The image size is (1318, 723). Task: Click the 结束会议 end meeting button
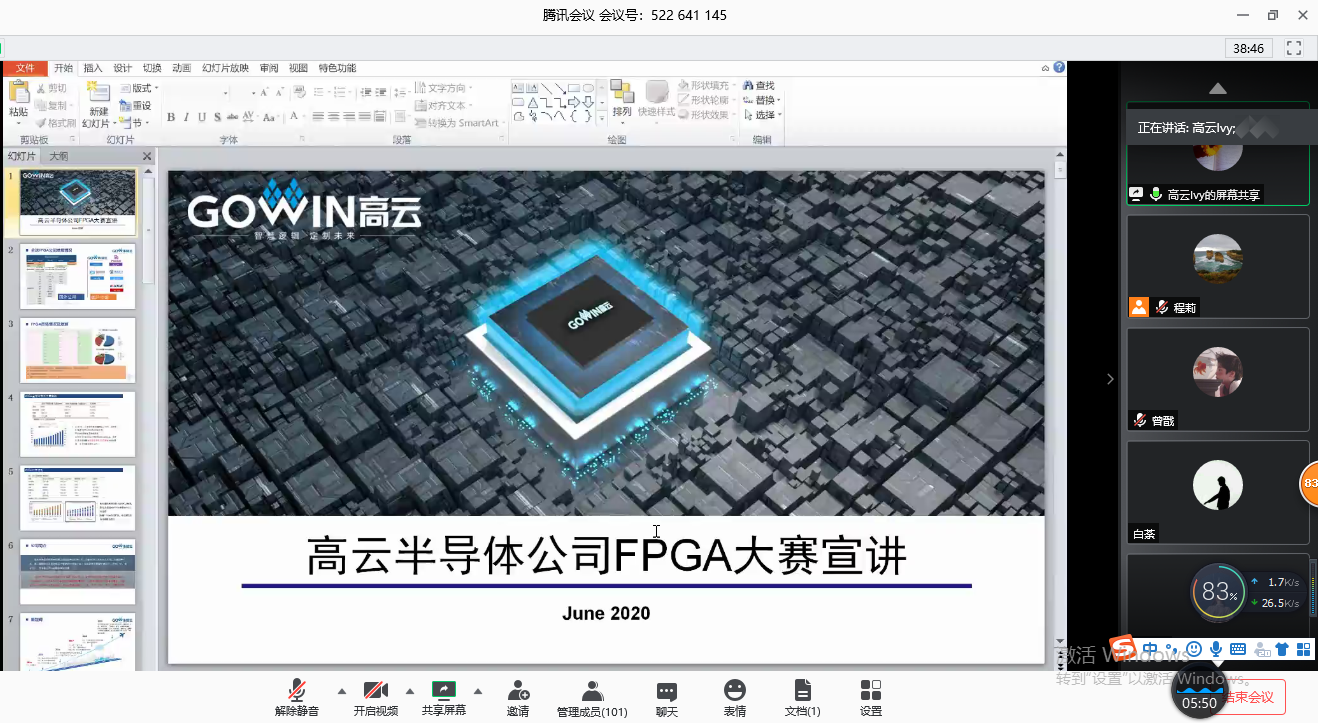1252,697
